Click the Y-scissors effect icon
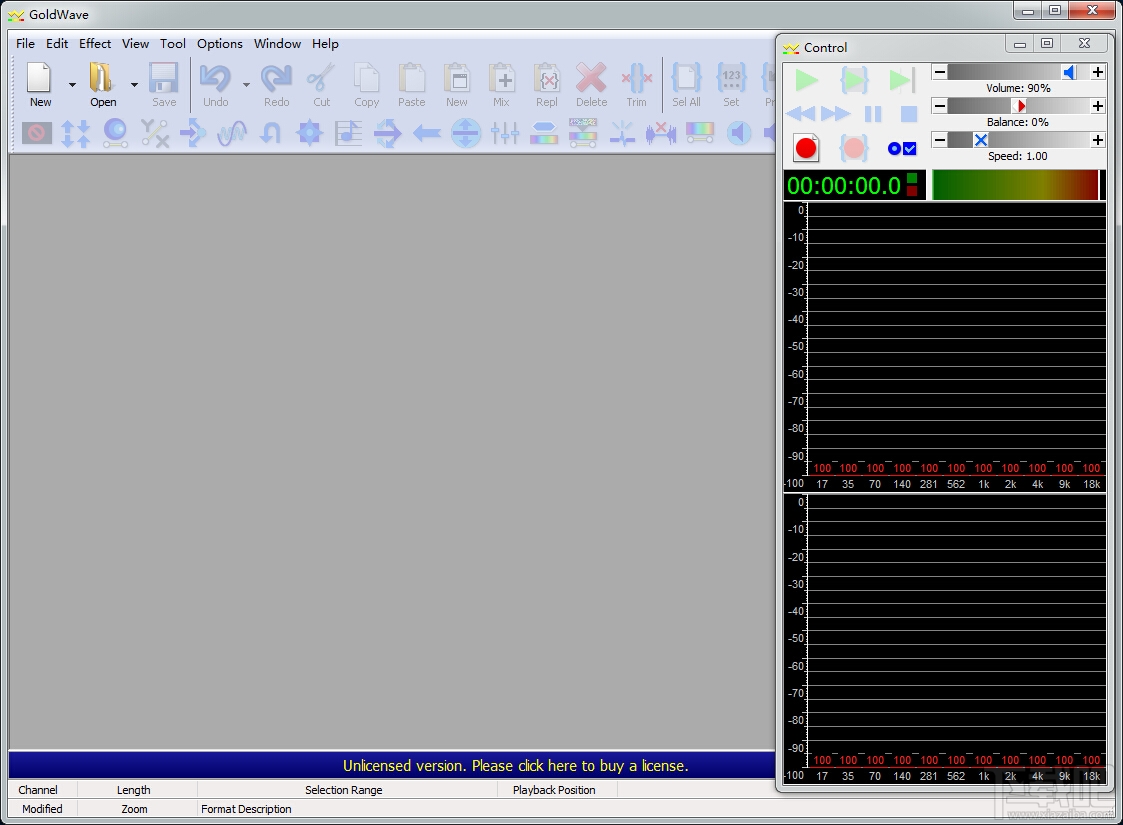Image resolution: width=1123 pixels, height=825 pixels. point(154,133)
